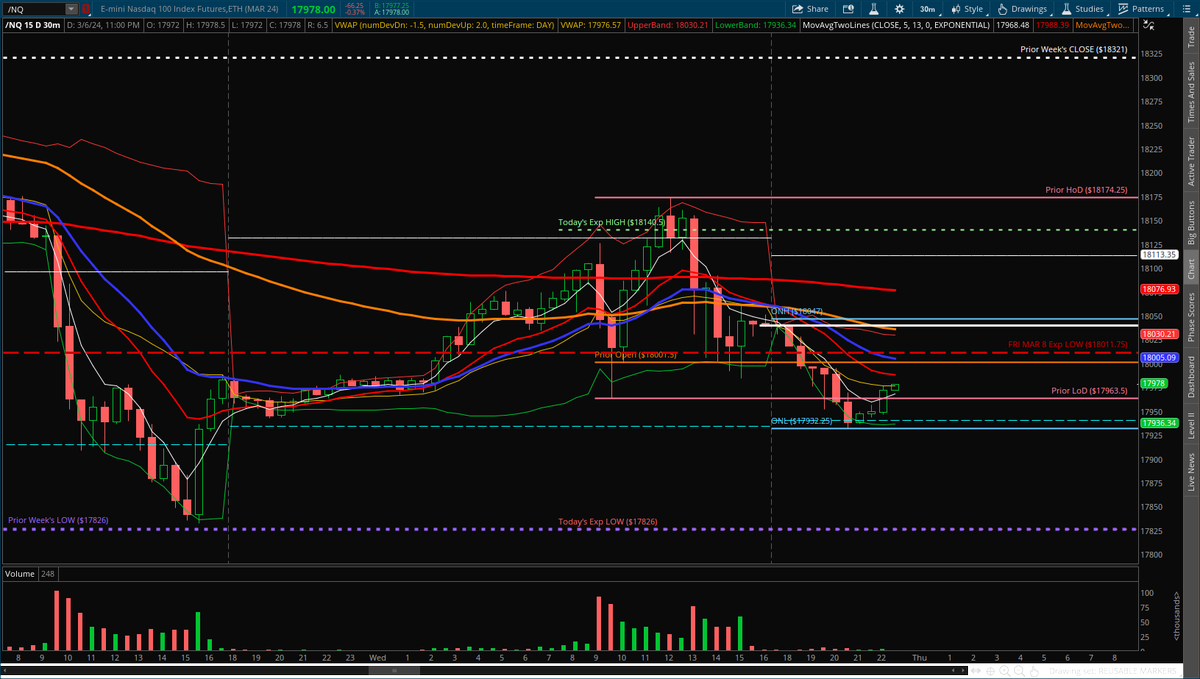
Task: Click the Share chart icon
Action: 797,8
